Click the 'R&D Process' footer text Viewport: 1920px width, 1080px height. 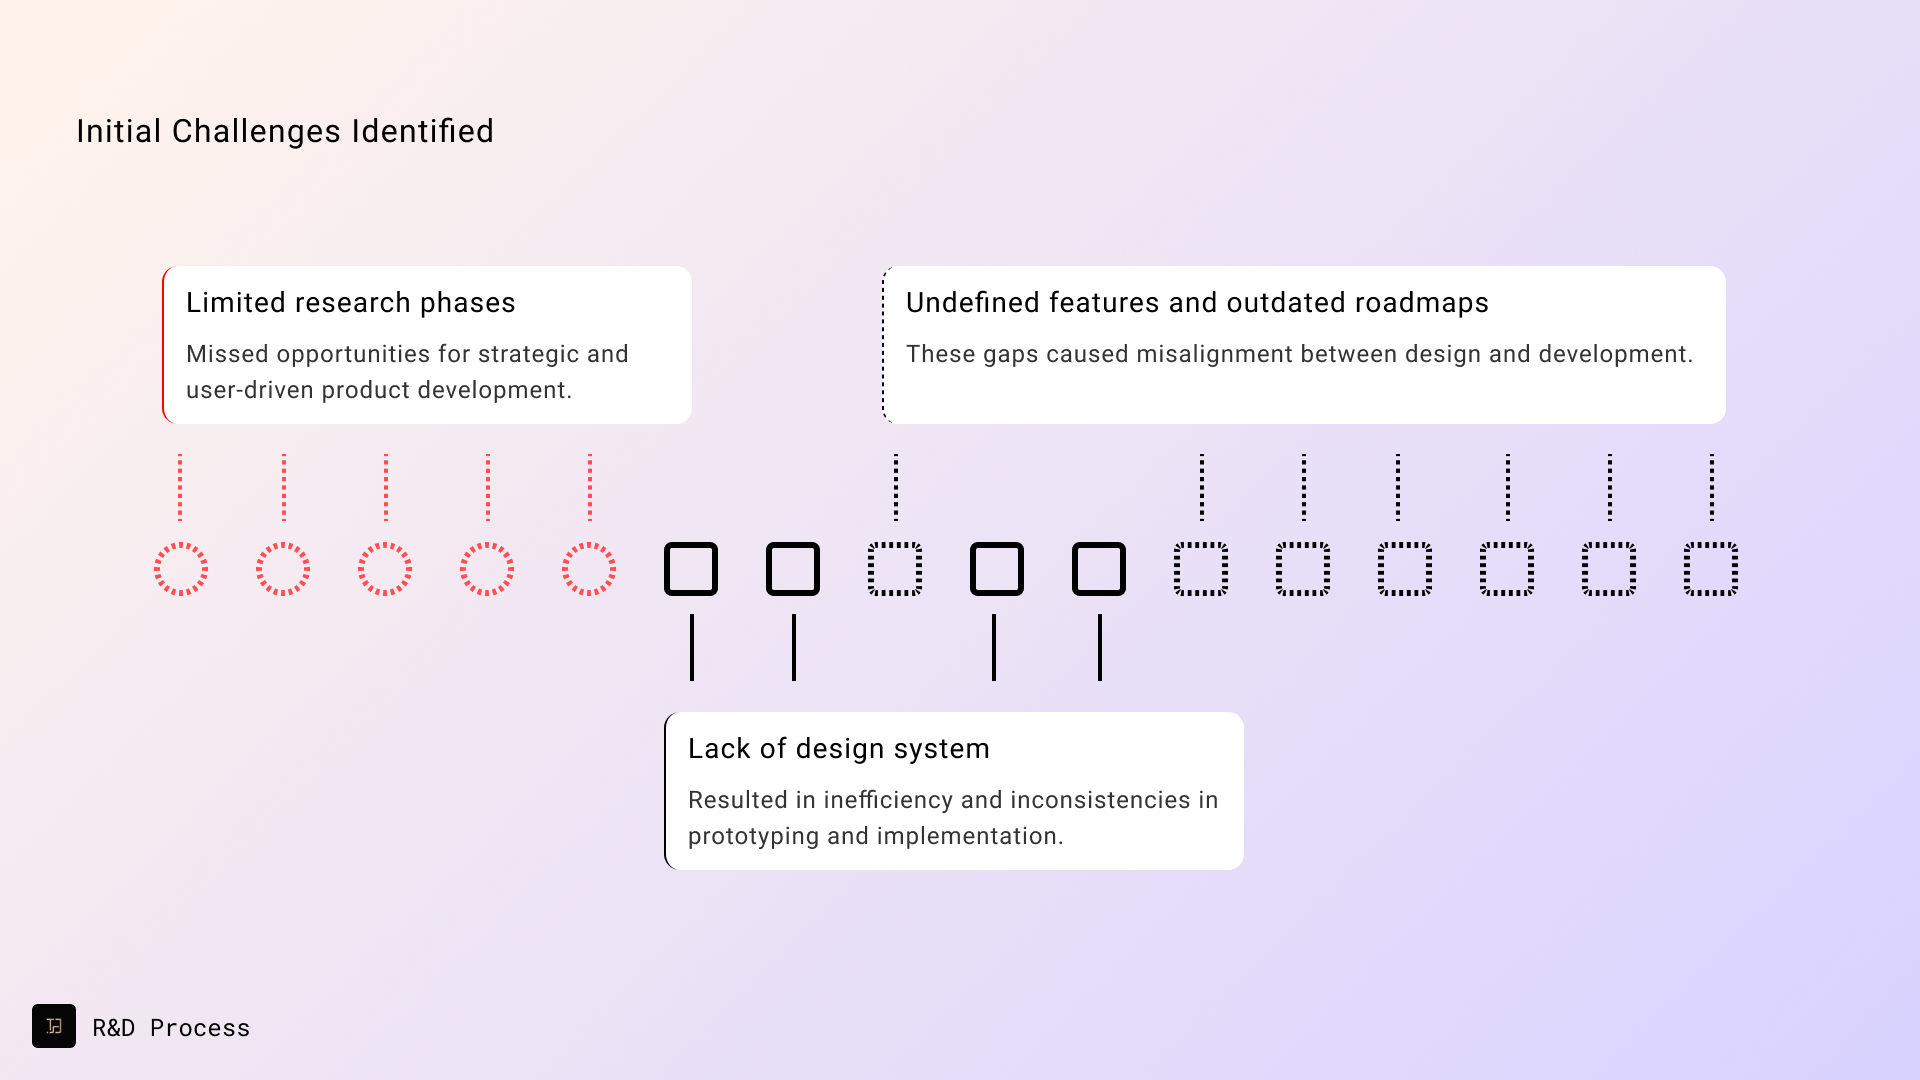(171, 1027)
